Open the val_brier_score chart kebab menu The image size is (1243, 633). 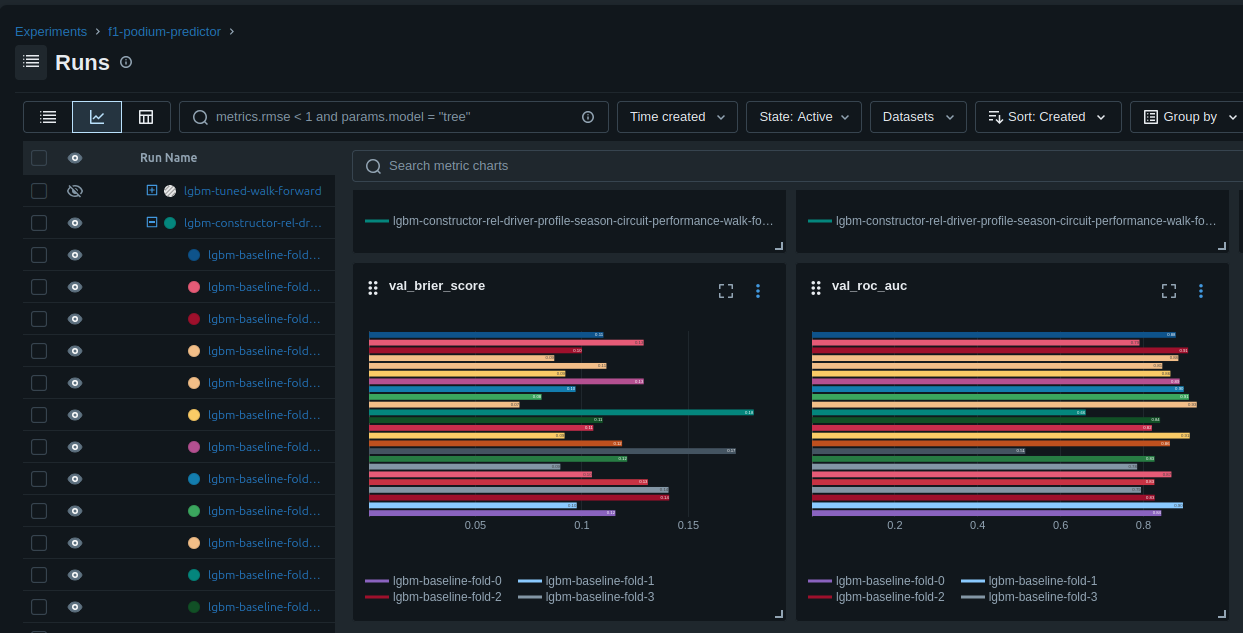coord(758,291)
